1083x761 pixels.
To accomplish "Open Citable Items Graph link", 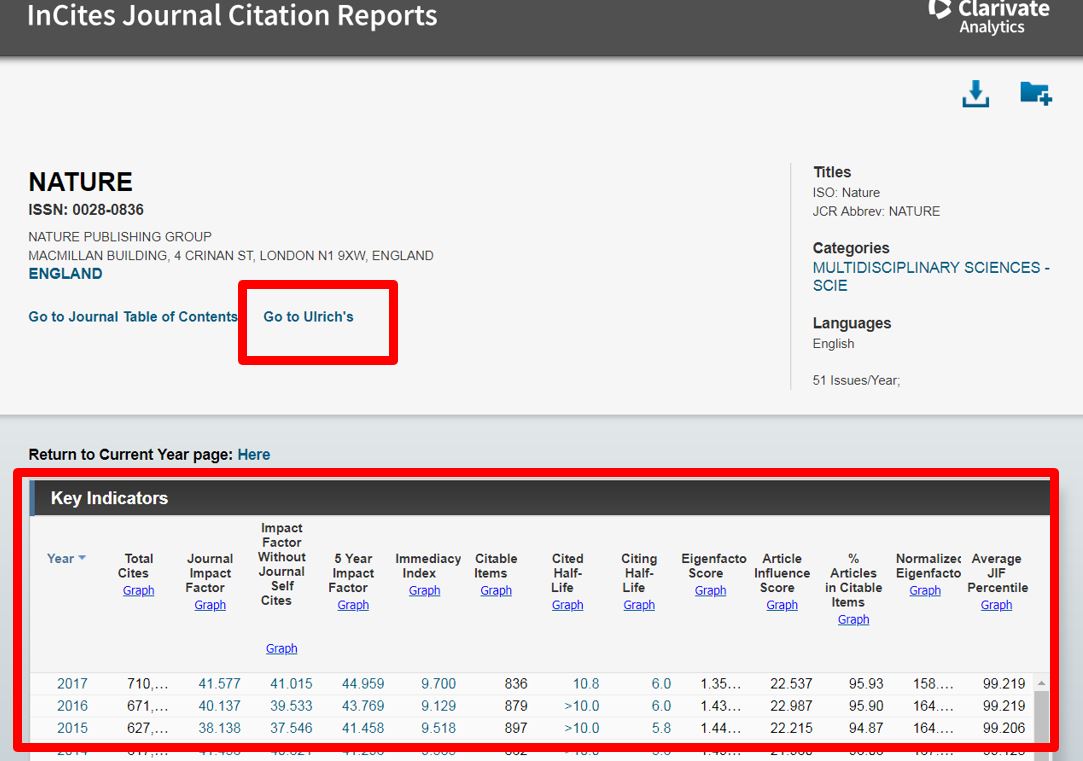I will 496,590.
